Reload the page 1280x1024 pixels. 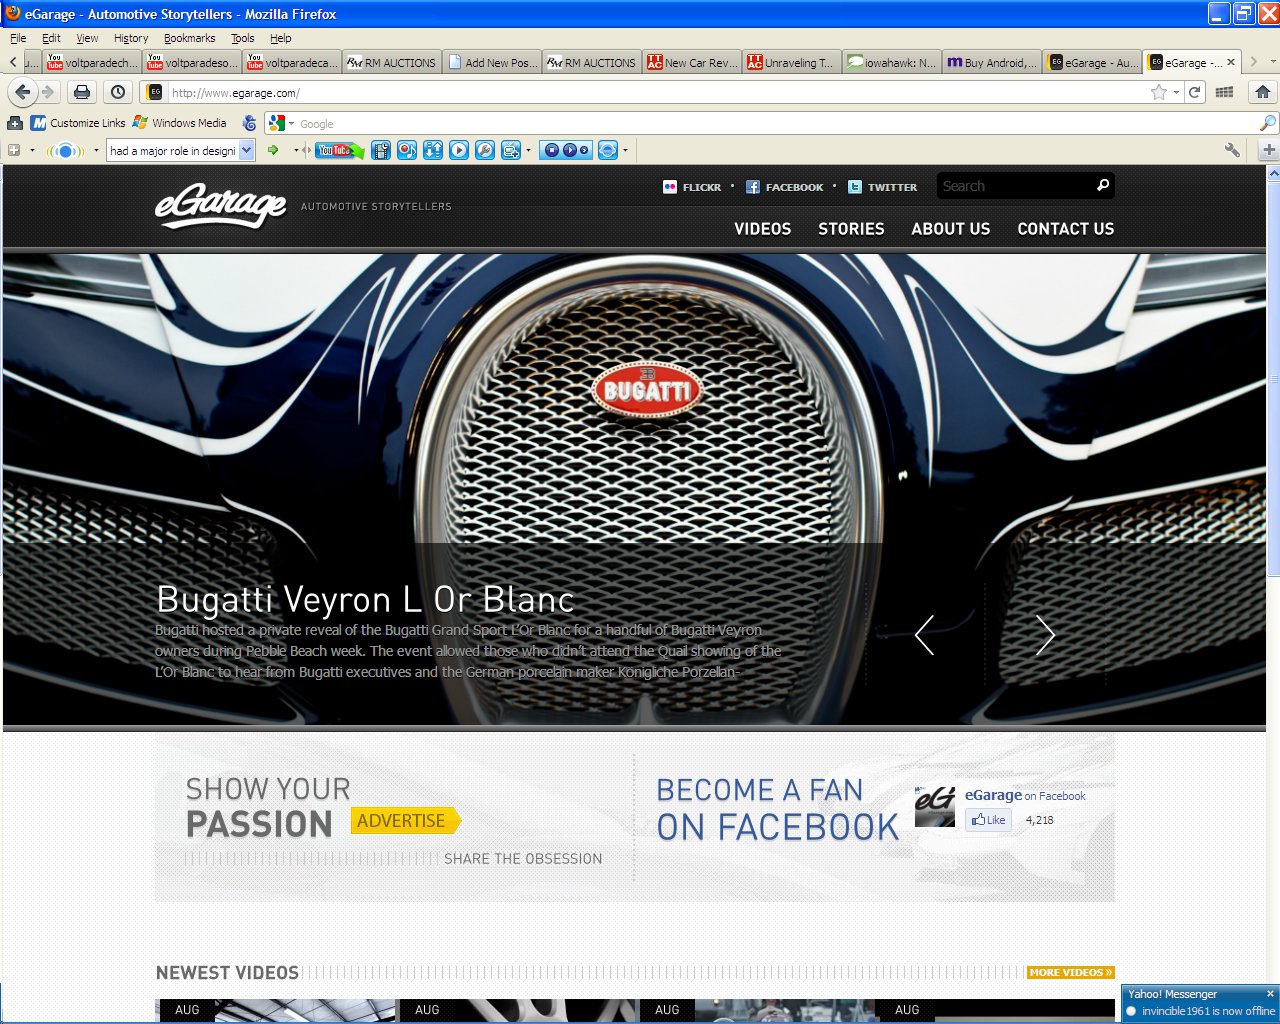(1194, 92)
